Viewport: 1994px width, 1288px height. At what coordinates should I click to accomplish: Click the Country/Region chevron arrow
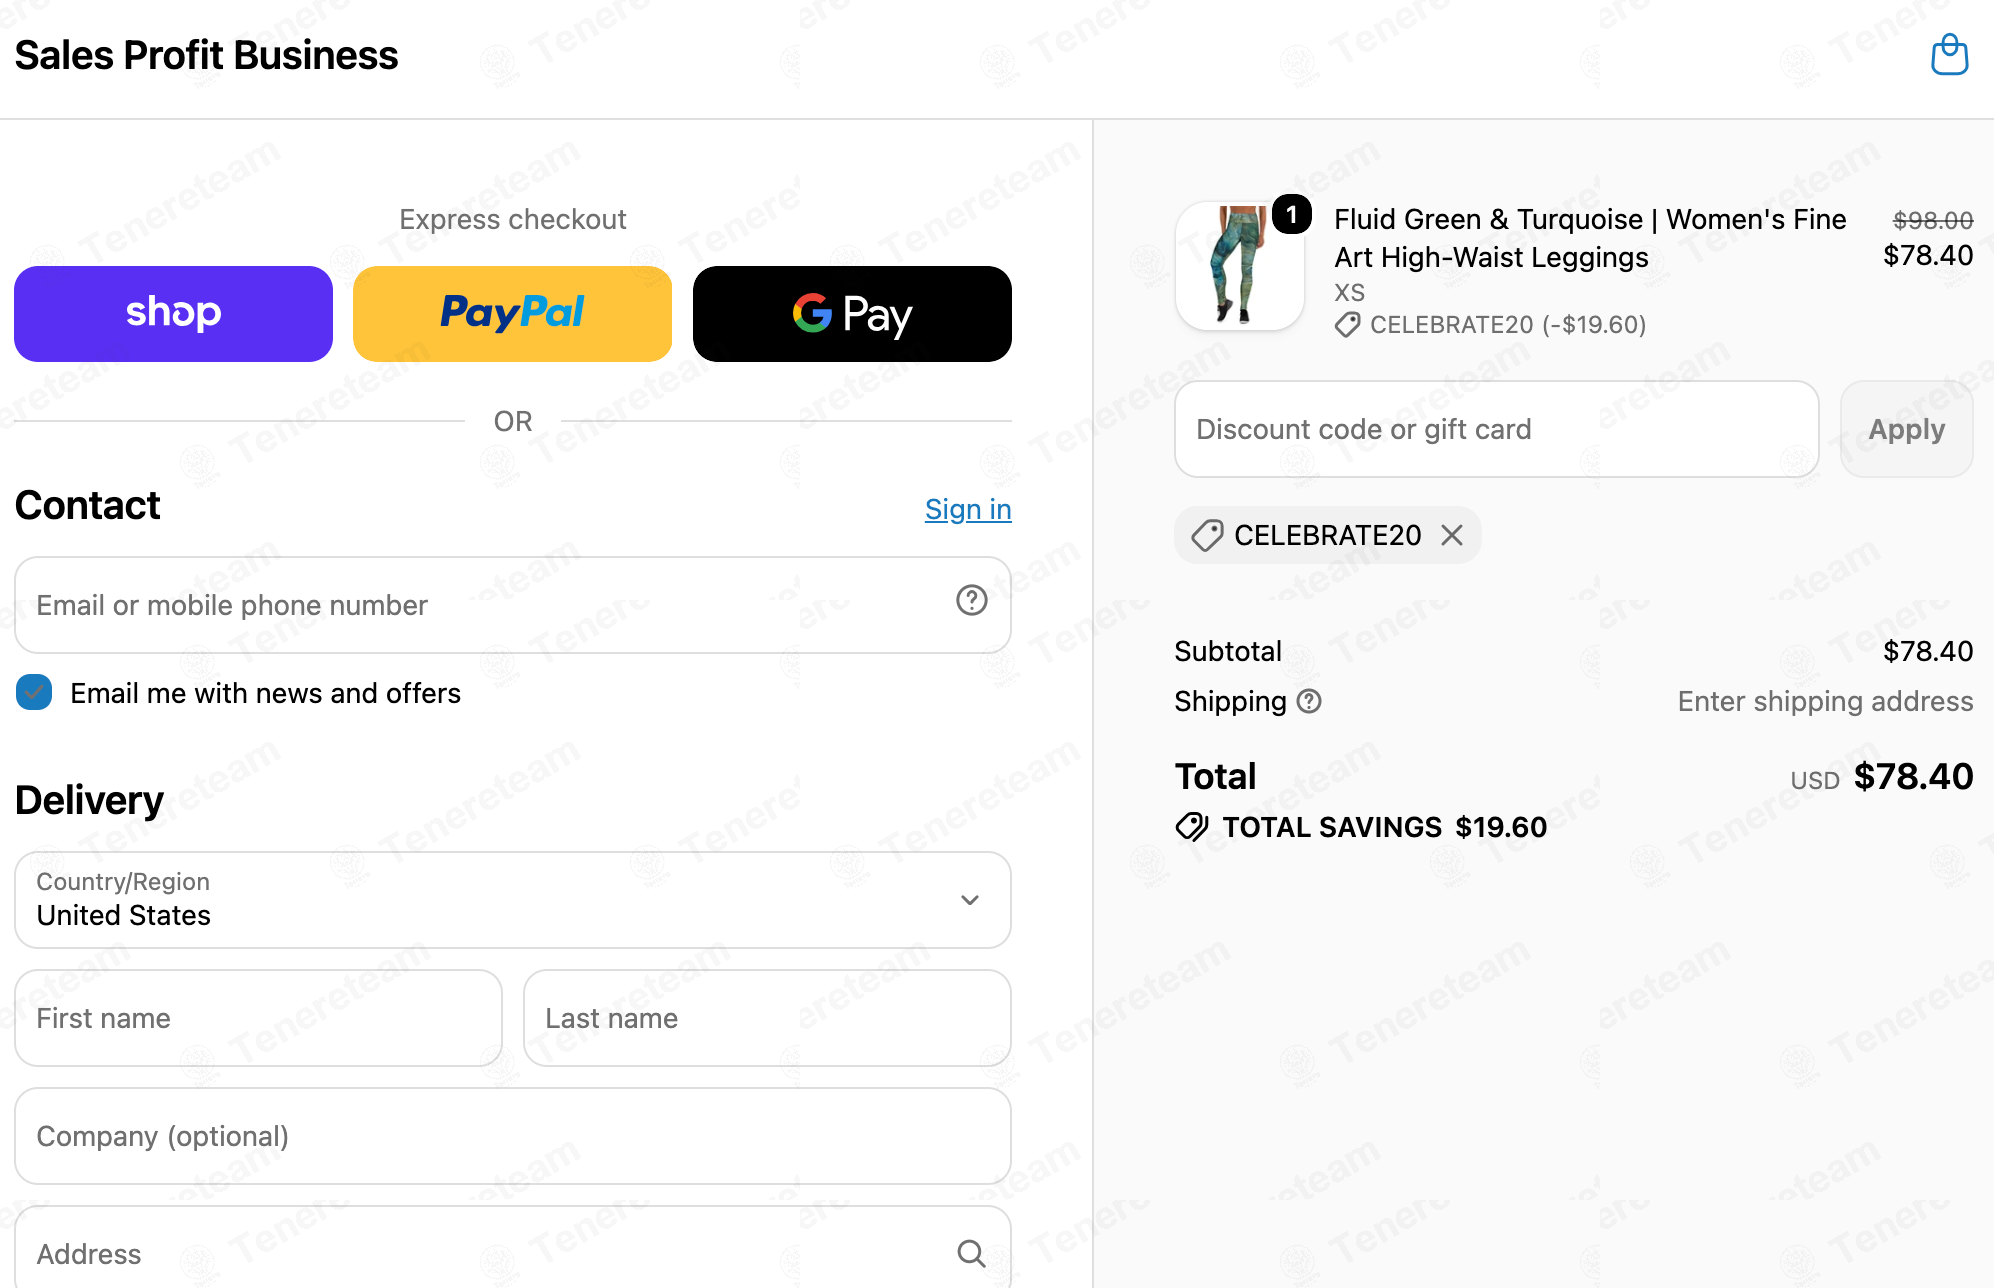pyautogui.click(x=969, y=900)
